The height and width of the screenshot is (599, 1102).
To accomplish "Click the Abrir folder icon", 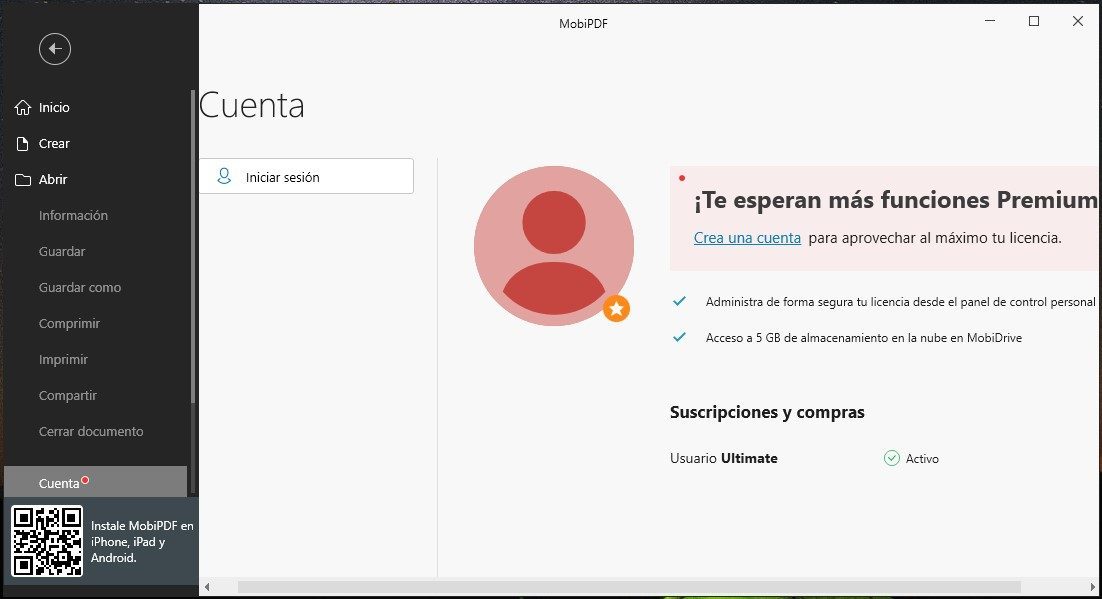I will 23,180.
